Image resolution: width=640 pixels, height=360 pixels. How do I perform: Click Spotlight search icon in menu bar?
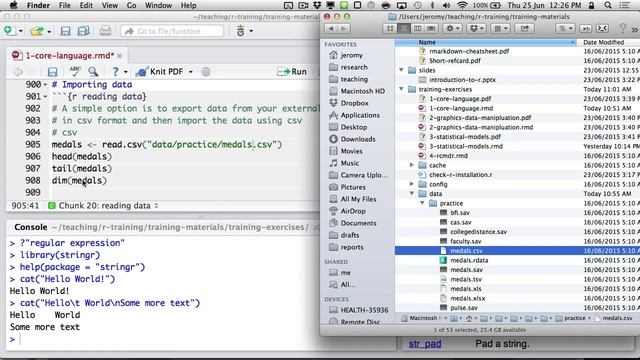point(608,5)
